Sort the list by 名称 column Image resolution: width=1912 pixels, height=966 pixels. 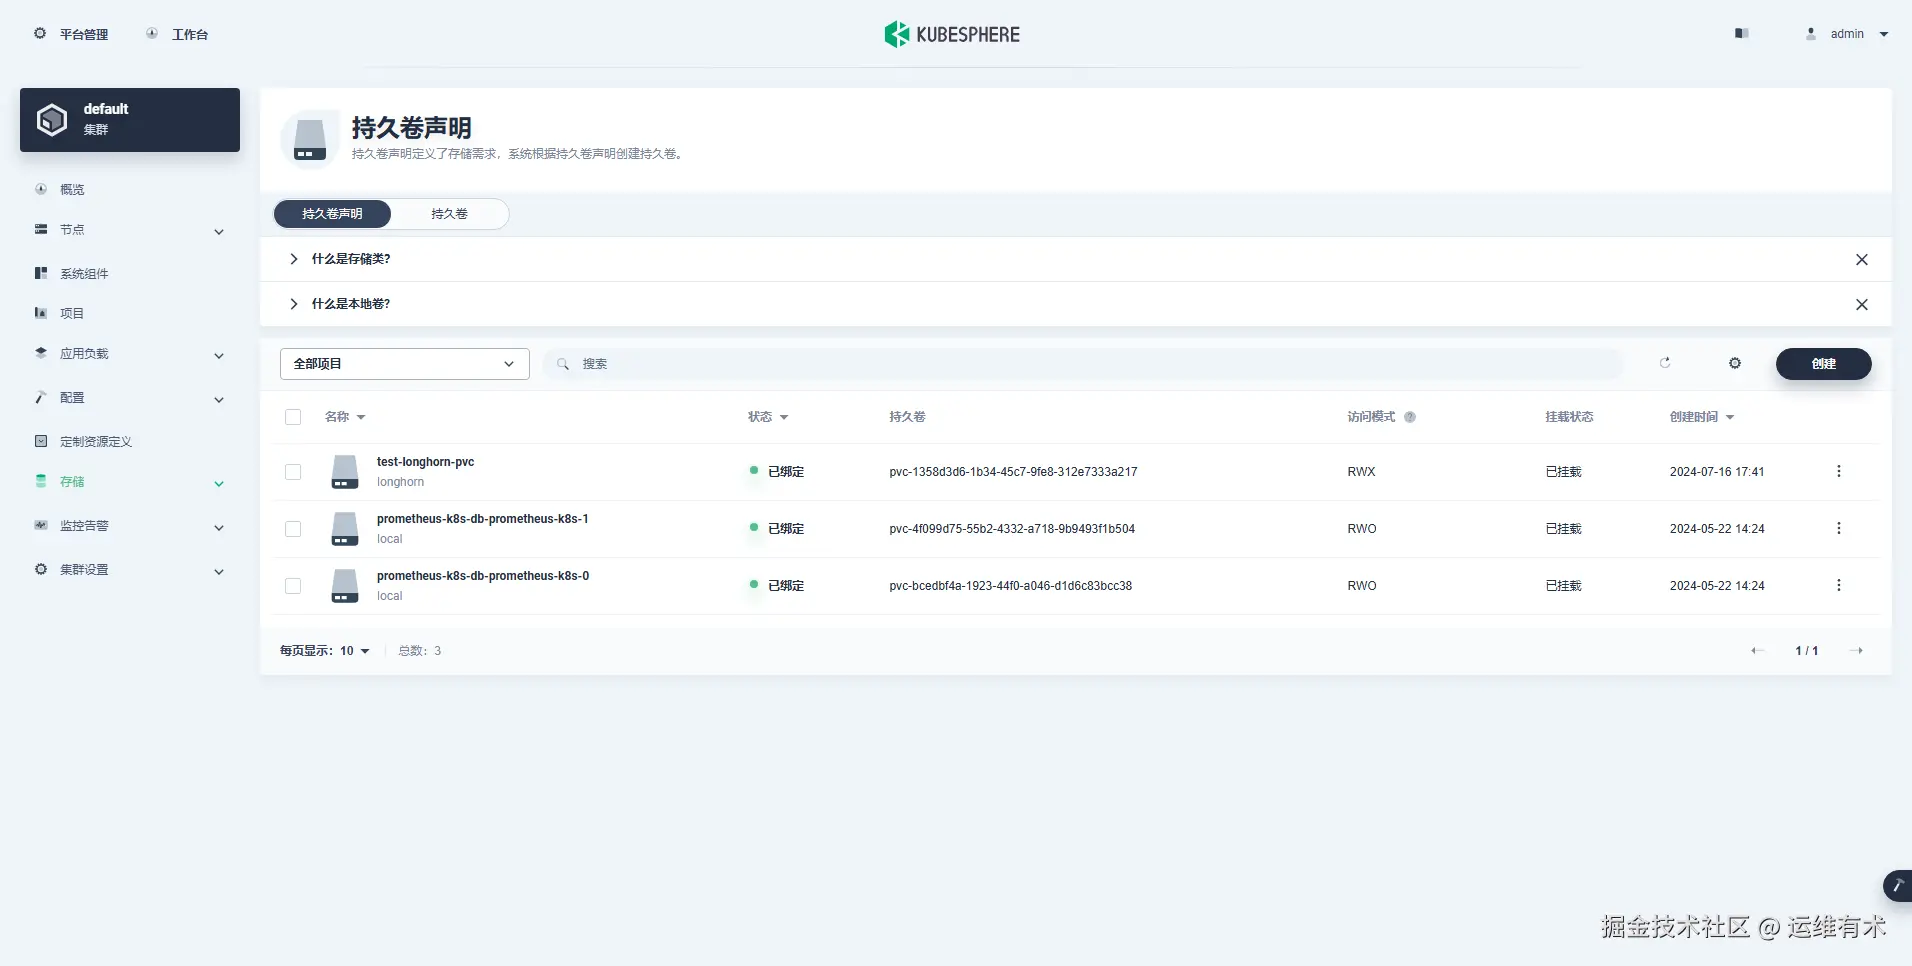(345, 417)
